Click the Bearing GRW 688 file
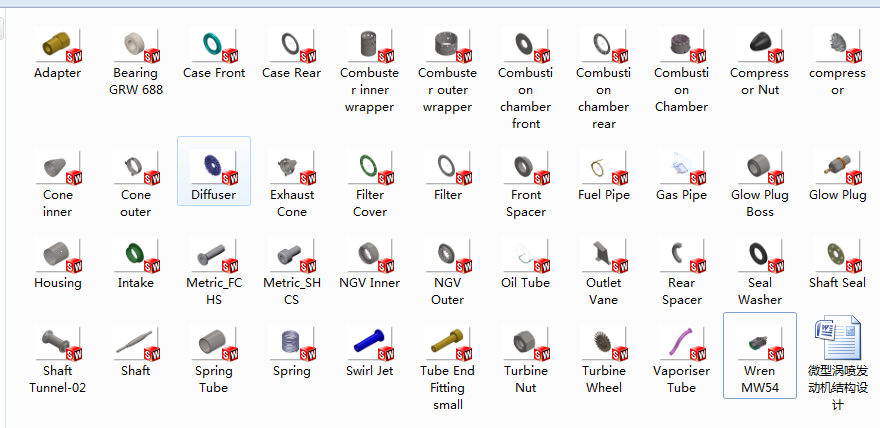Viewport: 880px width, 428px height. [135, 46]
